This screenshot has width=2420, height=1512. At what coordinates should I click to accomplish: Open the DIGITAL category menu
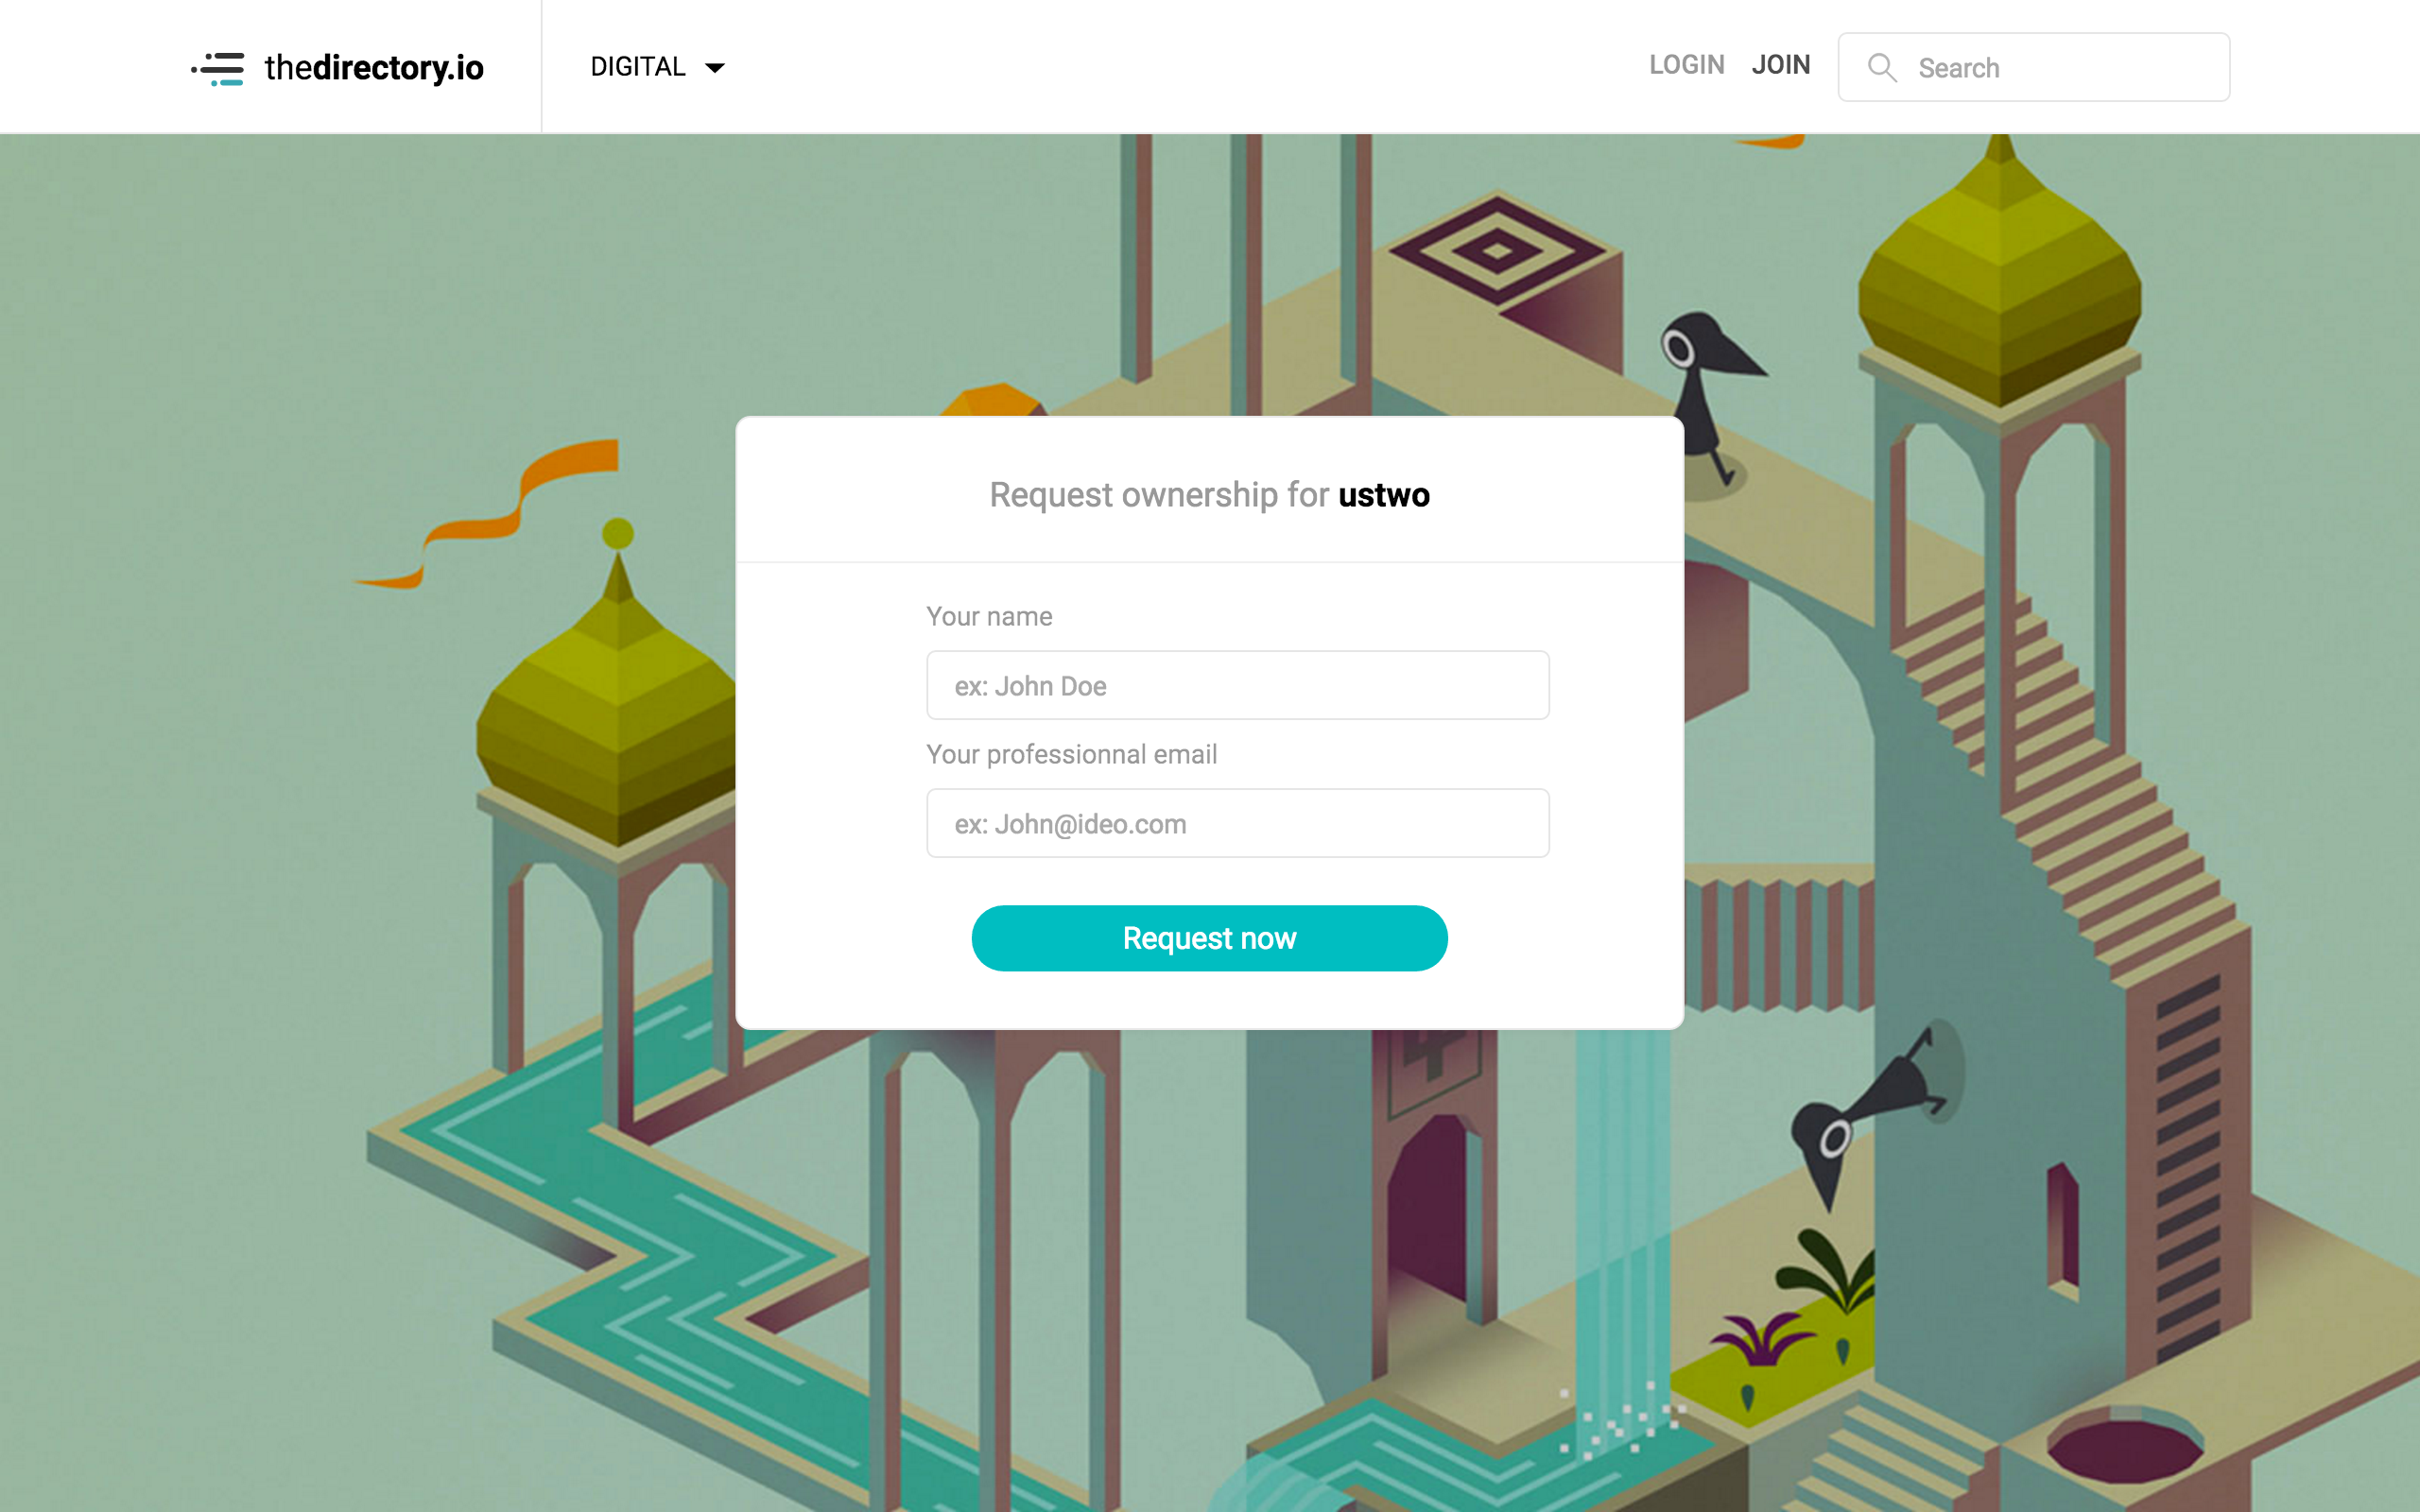coord(657,67)
